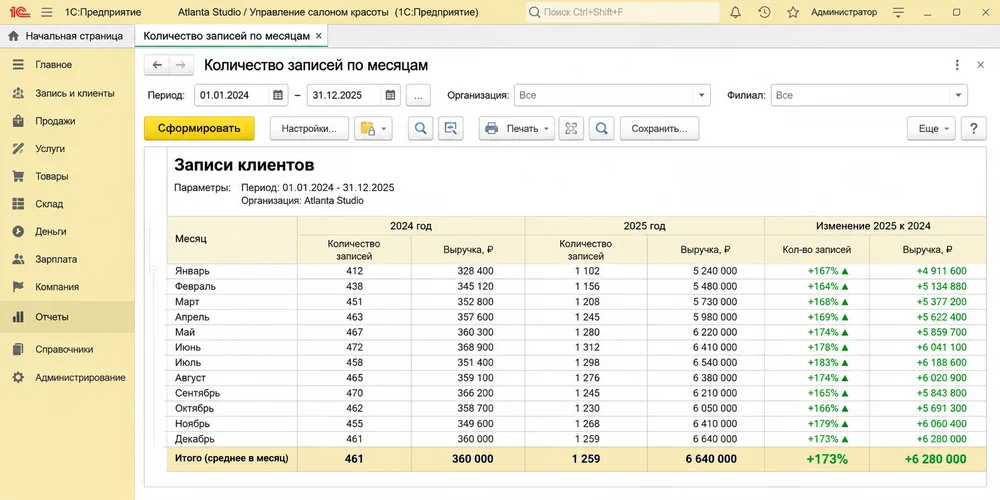Click the fit/expand frame icon after Печать
The width and height of the screenshot is (1000, 500).
click(x=571, y=128)
